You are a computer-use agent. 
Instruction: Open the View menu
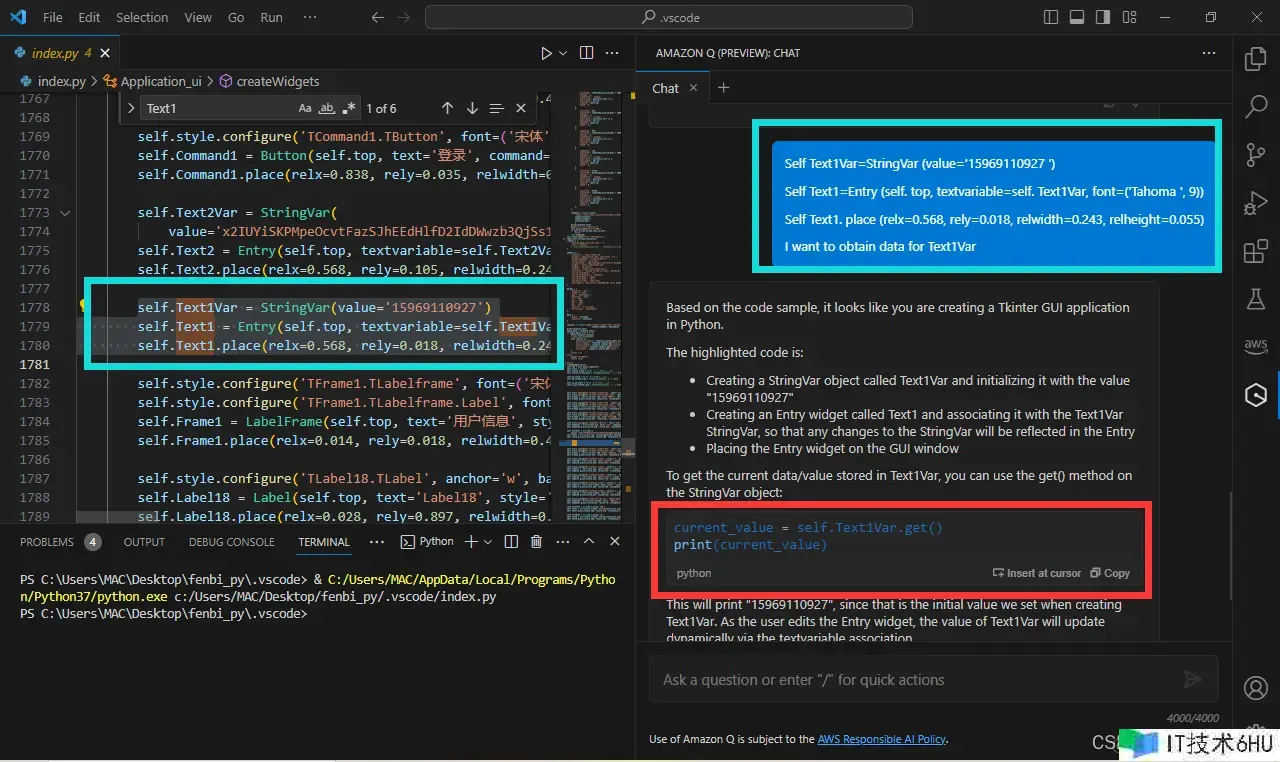click(x=198, y=17)
